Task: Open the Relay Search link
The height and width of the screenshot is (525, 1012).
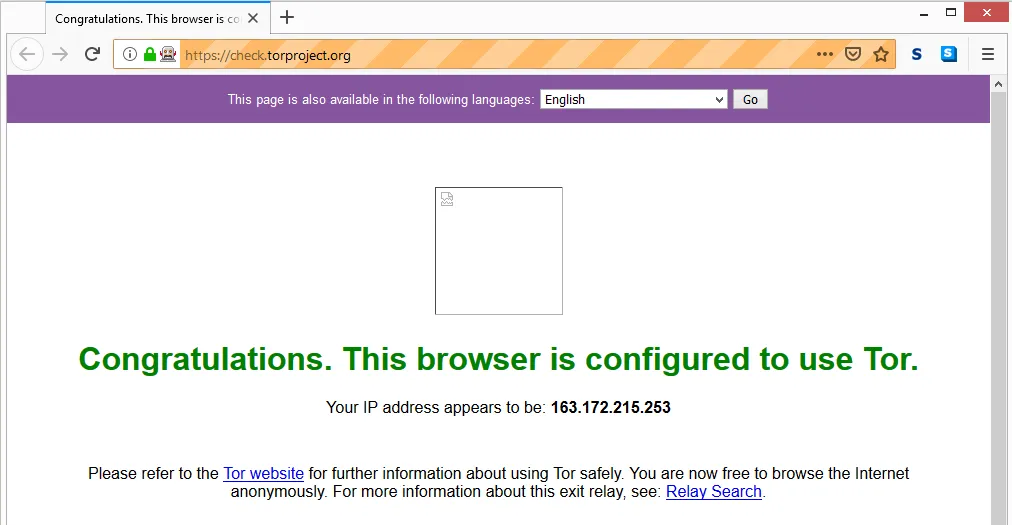Action: point(714,491)
